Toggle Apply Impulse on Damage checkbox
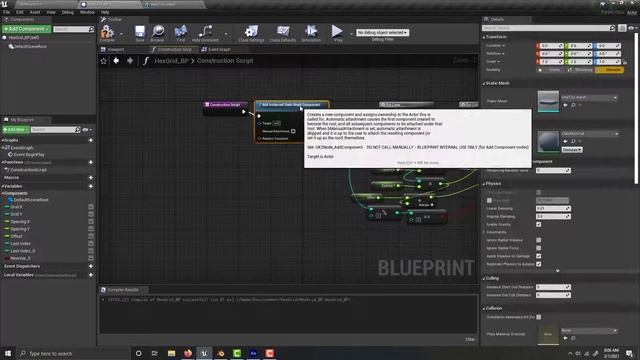Viewport: 640px width, 360px height. (539, 256)
